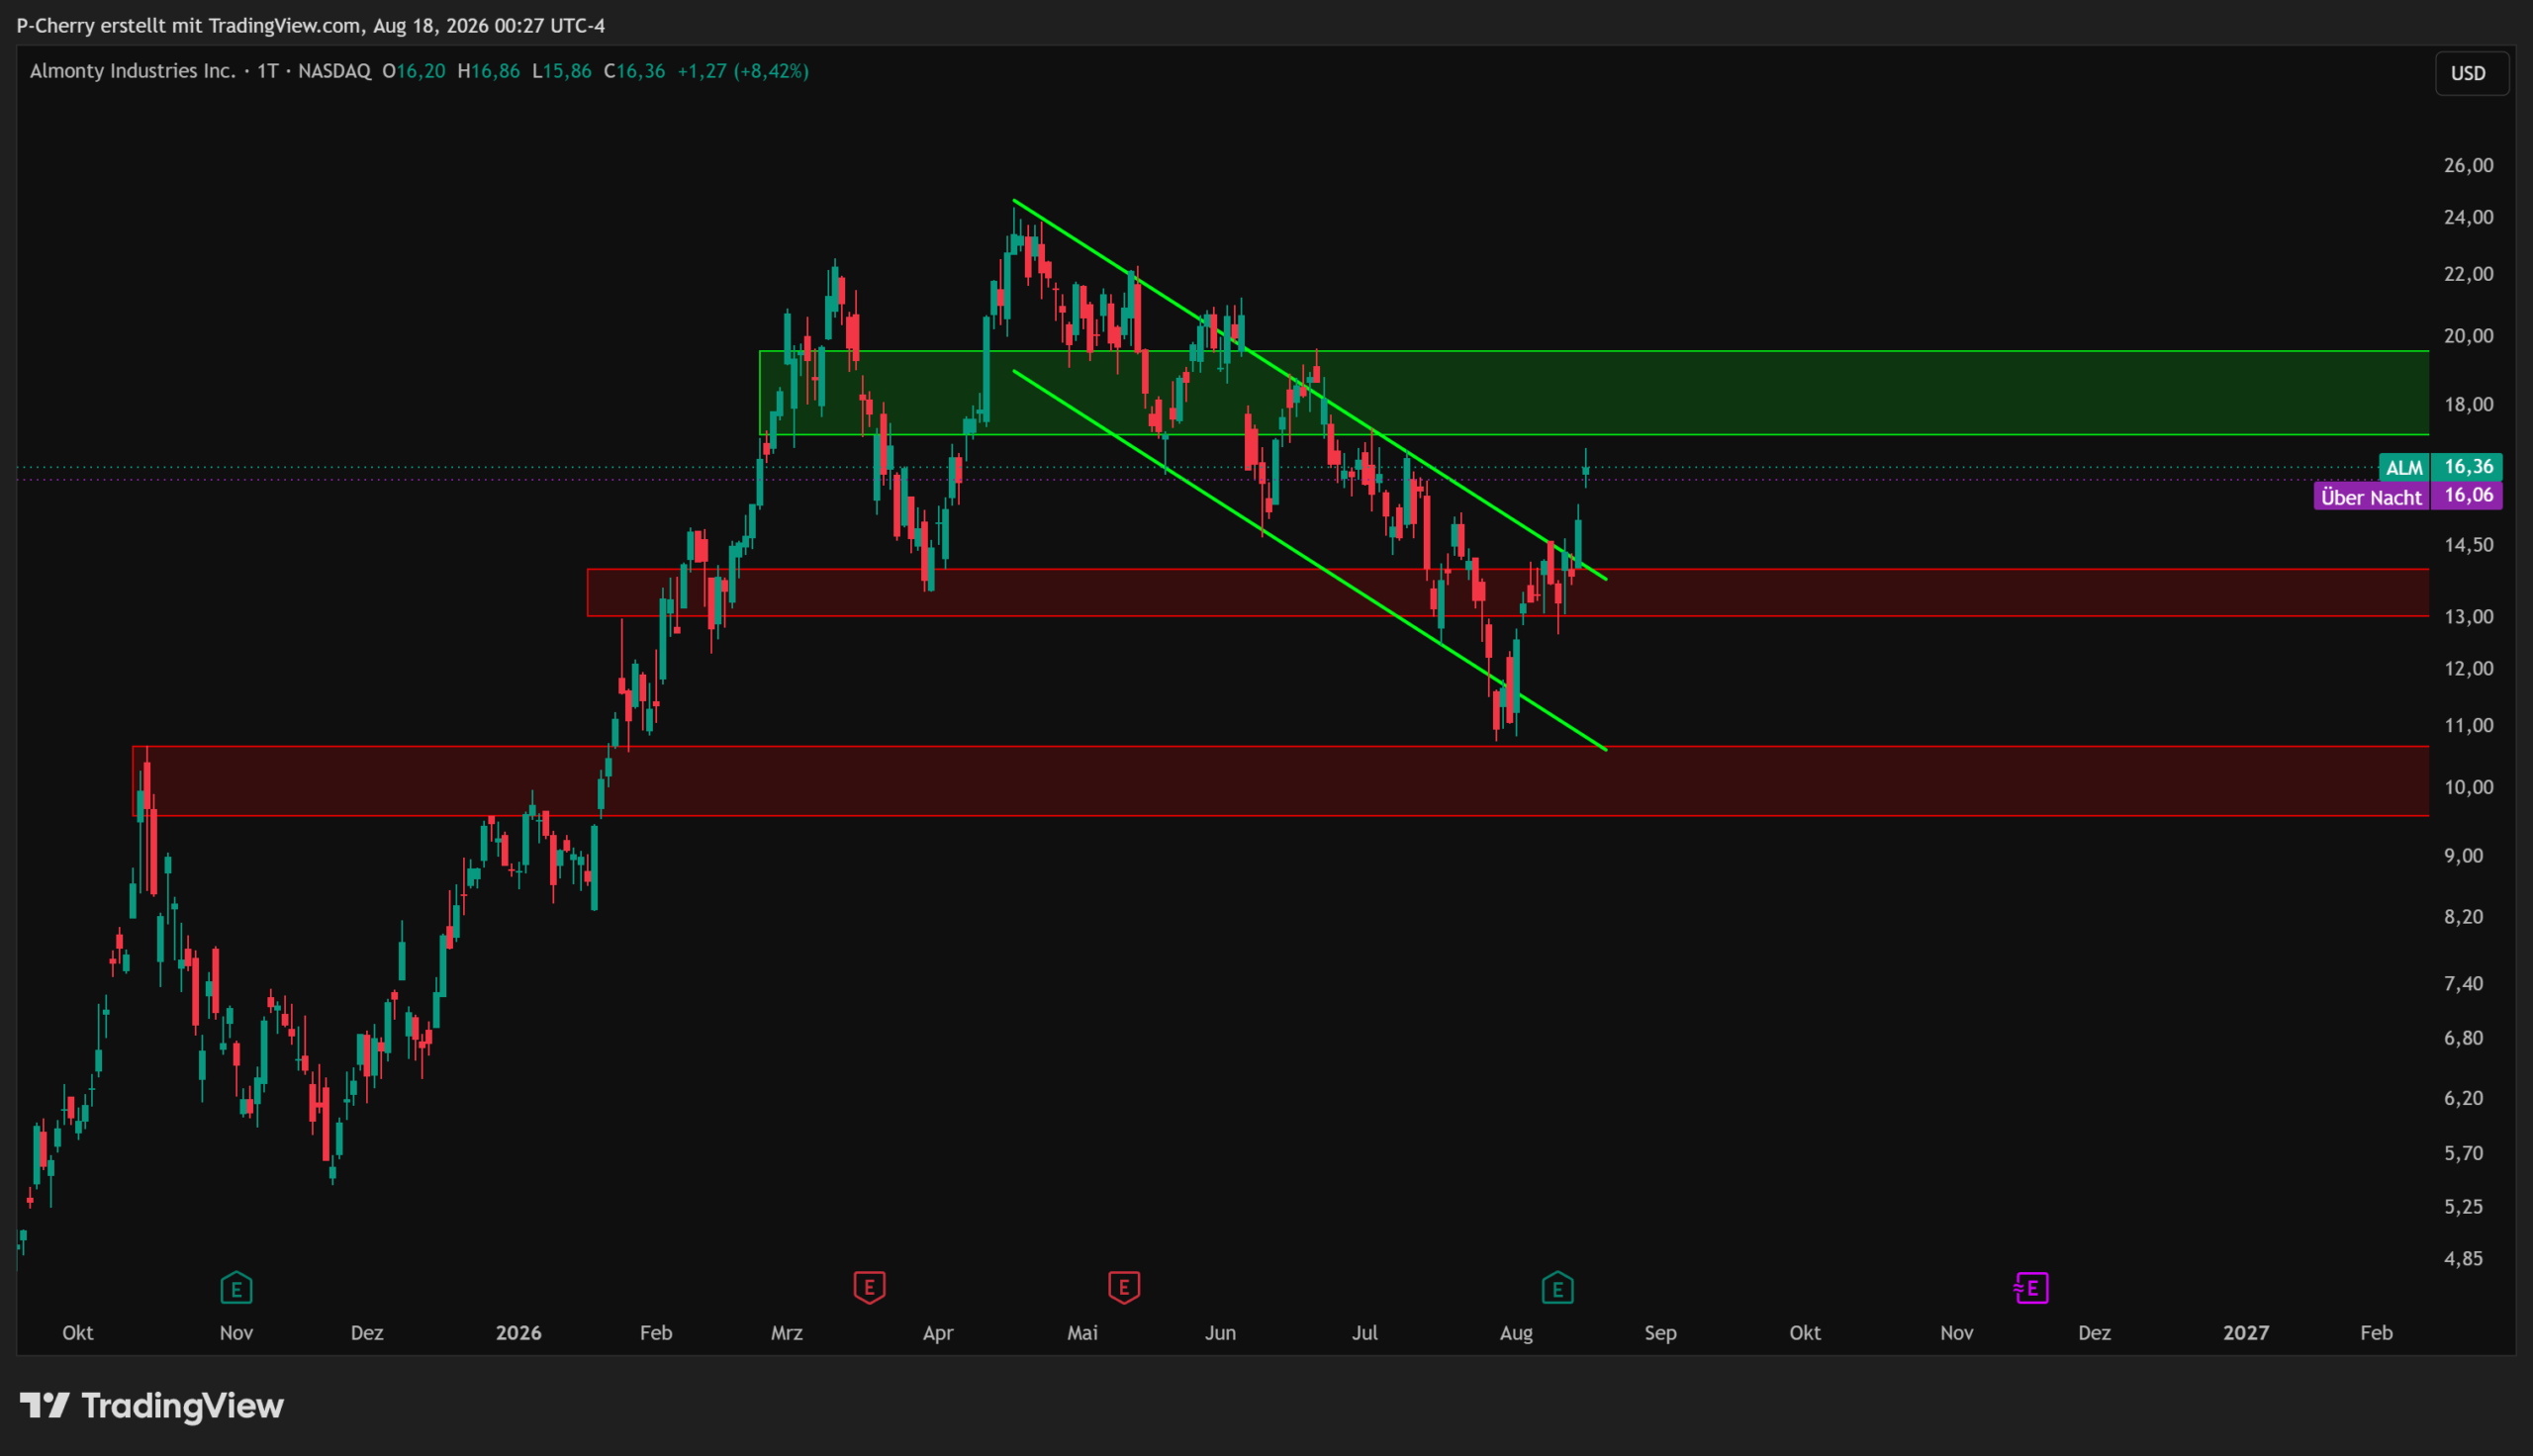Click the low value L15,86
2533x1456 pixels.
point(561,71)
